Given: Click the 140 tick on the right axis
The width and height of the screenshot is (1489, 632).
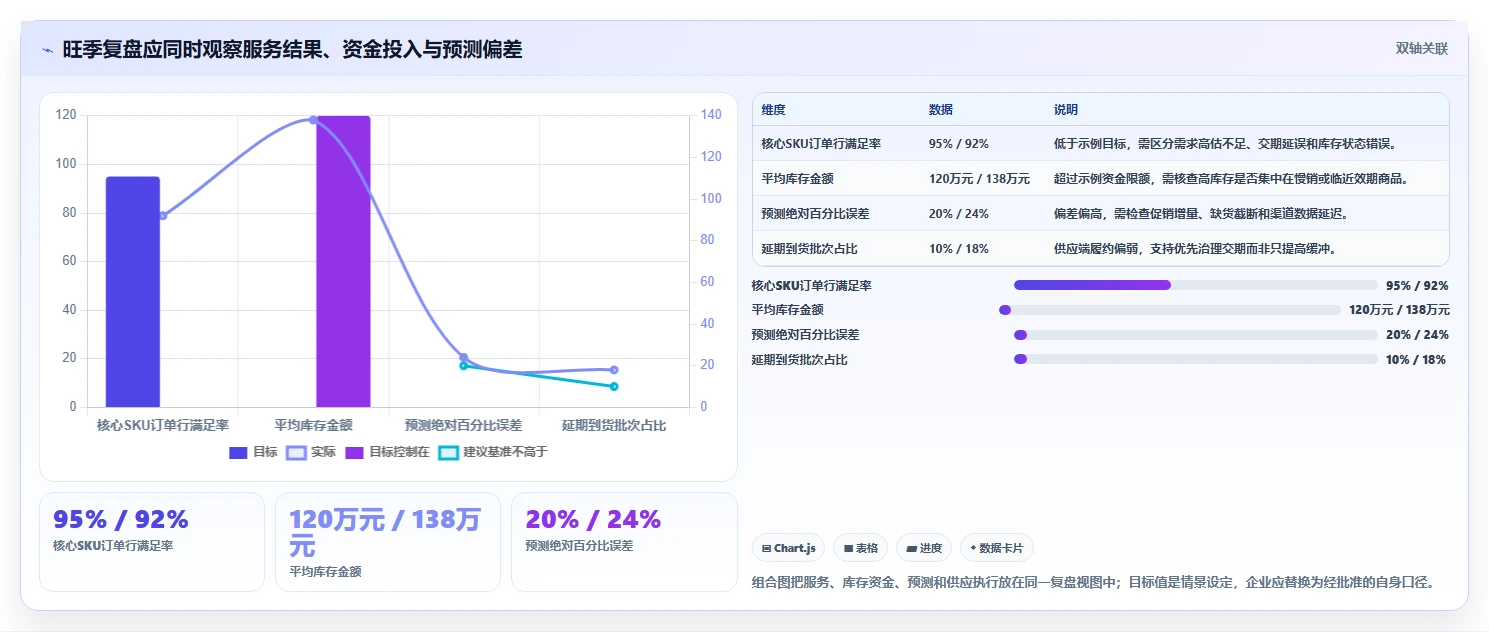Looking at the screenshot, I should click(709, 115).
